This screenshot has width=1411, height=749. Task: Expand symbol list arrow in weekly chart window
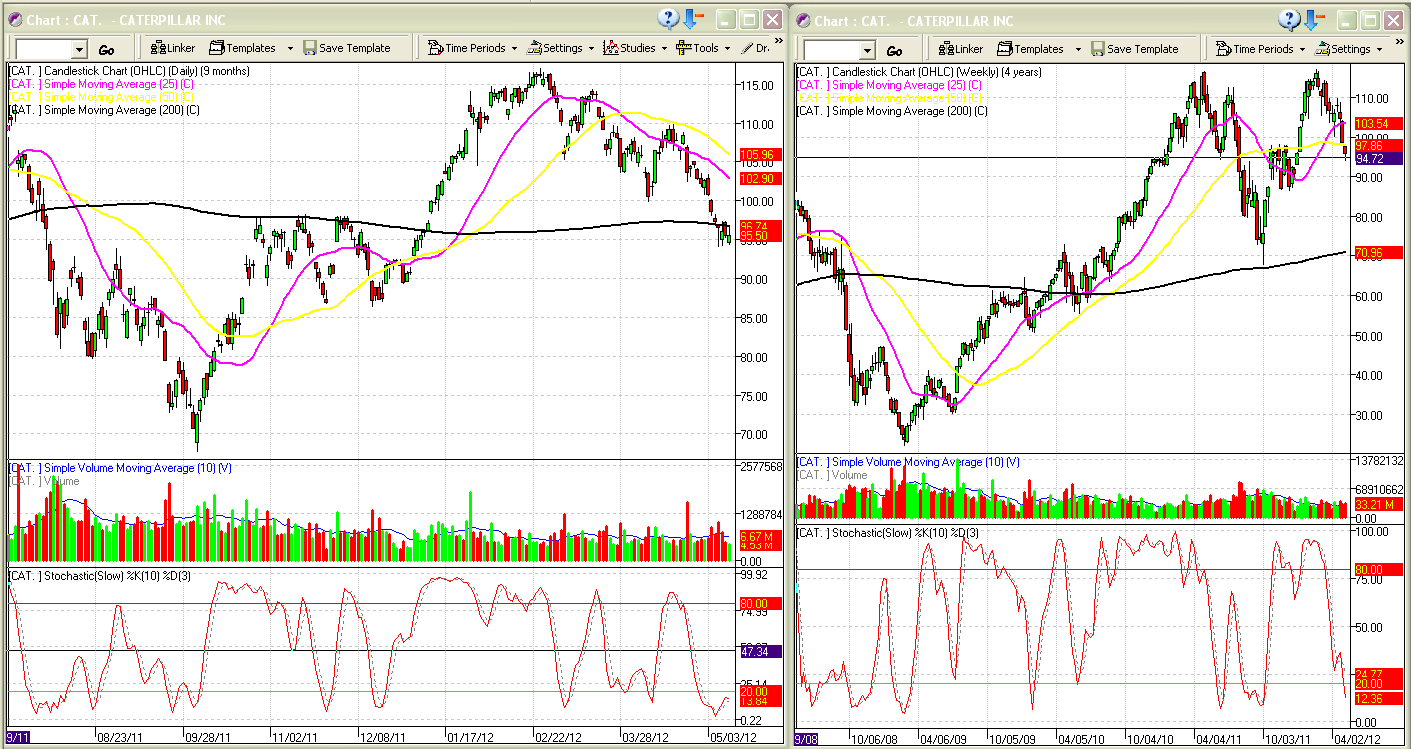868,50
